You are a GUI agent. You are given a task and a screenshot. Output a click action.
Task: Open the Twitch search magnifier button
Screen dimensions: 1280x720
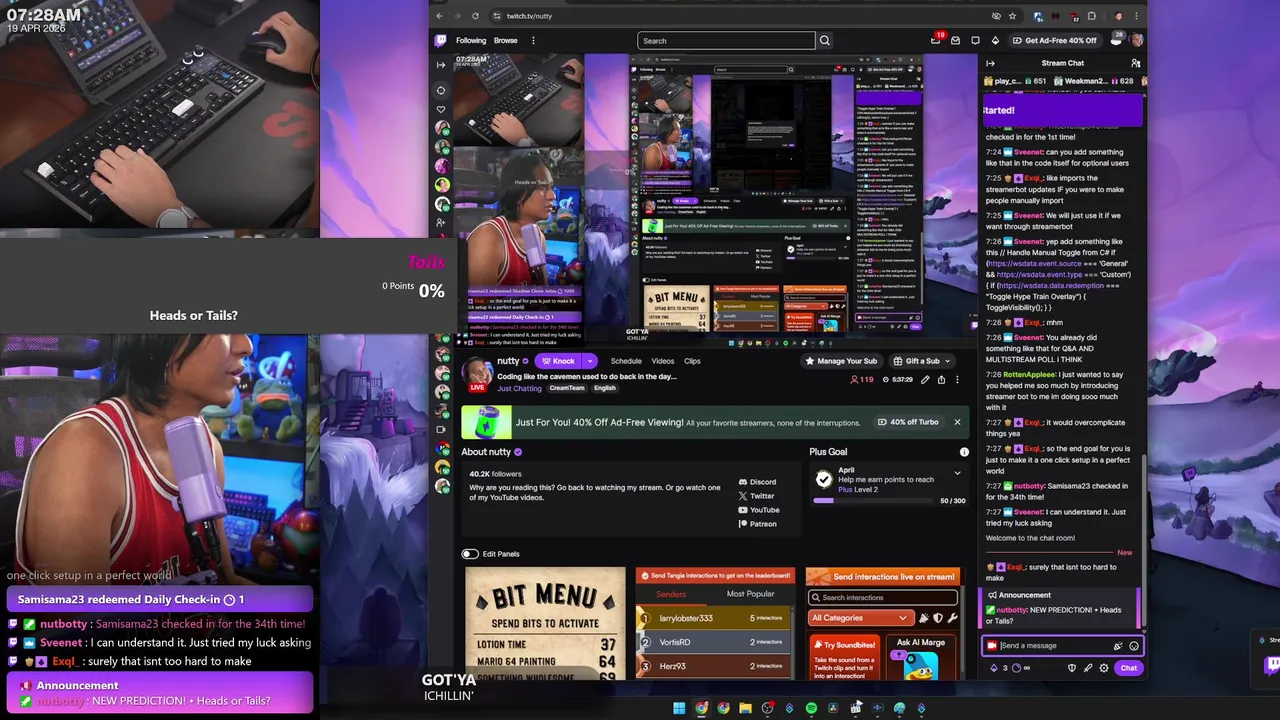[825, 41]
